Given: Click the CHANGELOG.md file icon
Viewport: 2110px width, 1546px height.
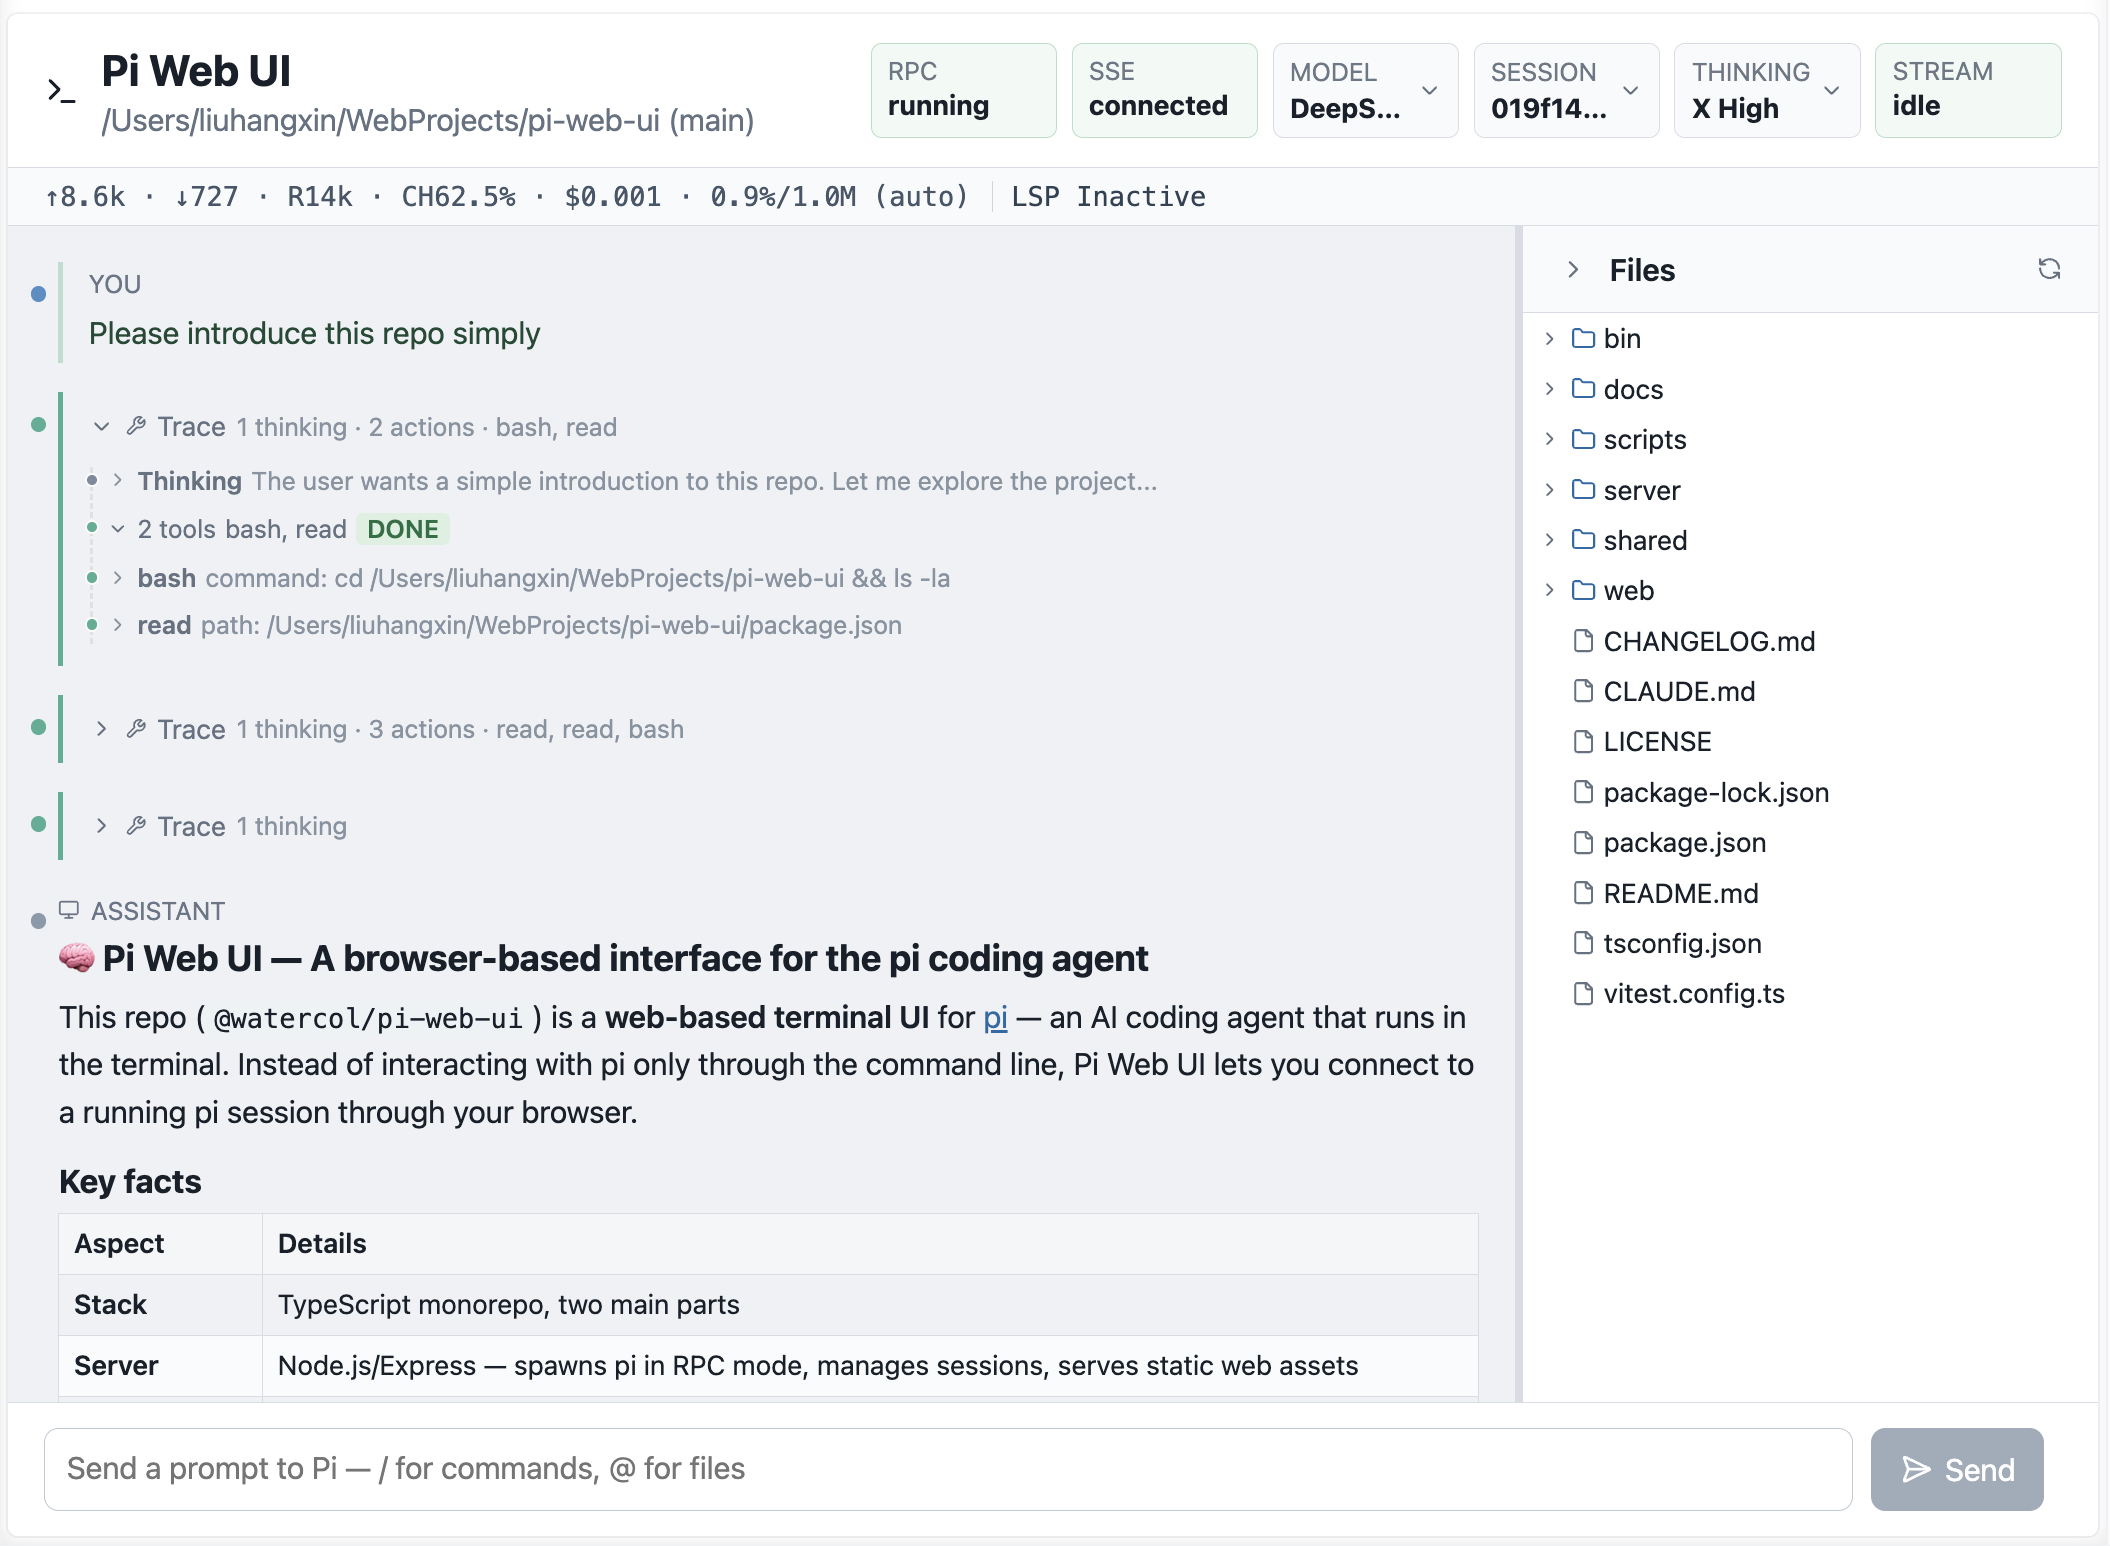Looking at the screenshot, I should pyautogui.click(x=1583, y=641).
